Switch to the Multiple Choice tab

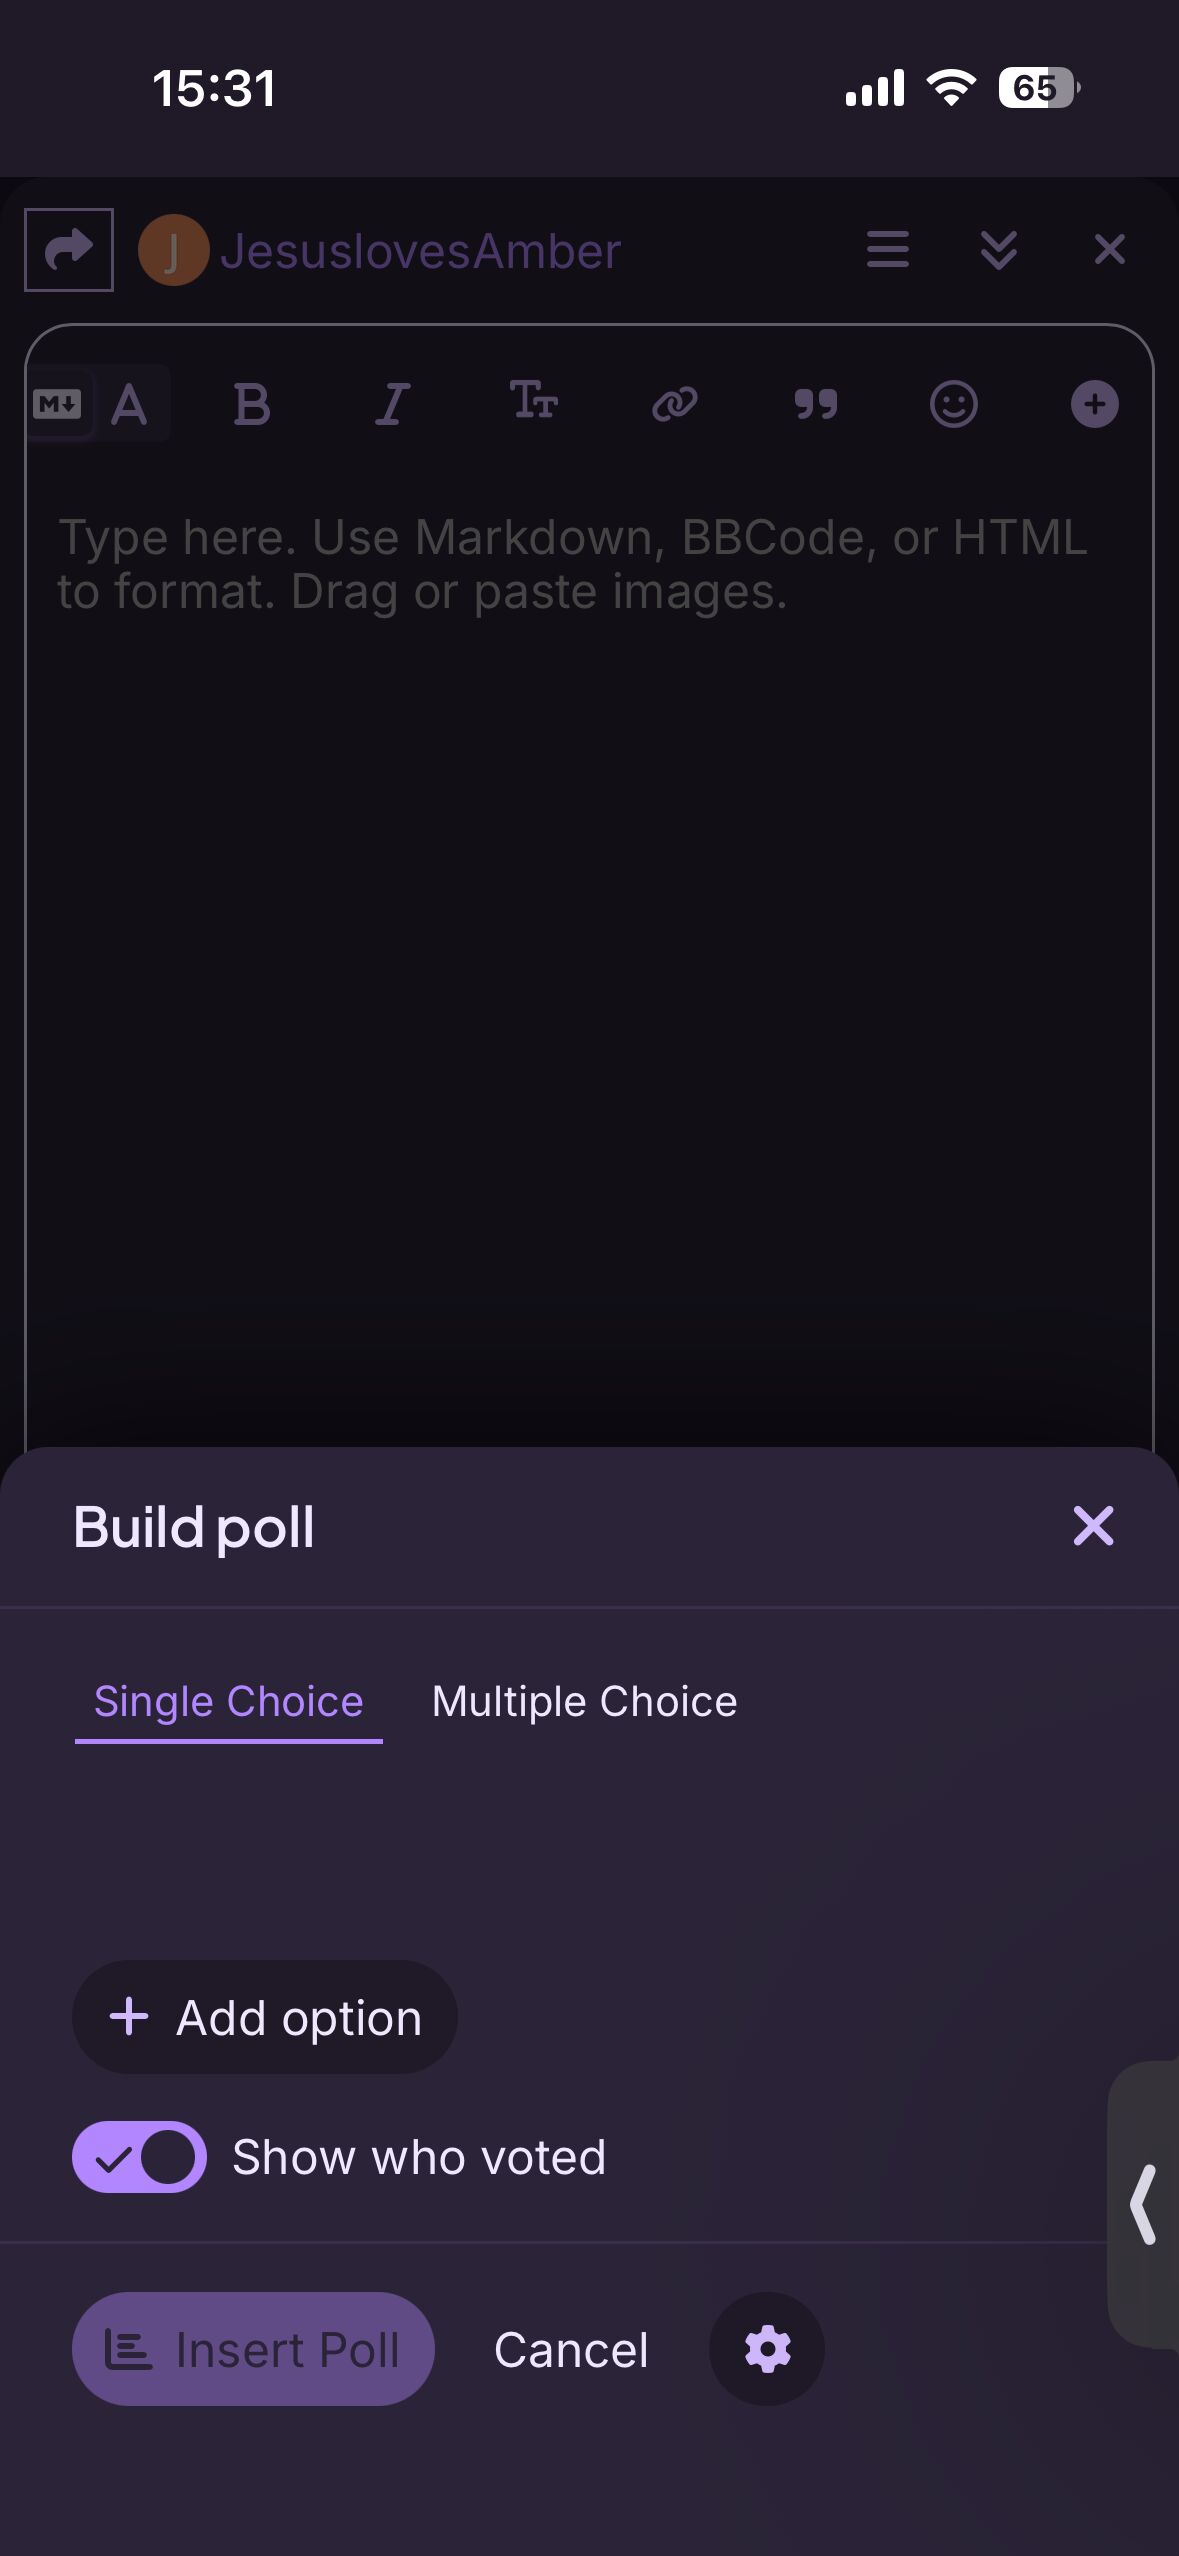tap(584, 1702)
